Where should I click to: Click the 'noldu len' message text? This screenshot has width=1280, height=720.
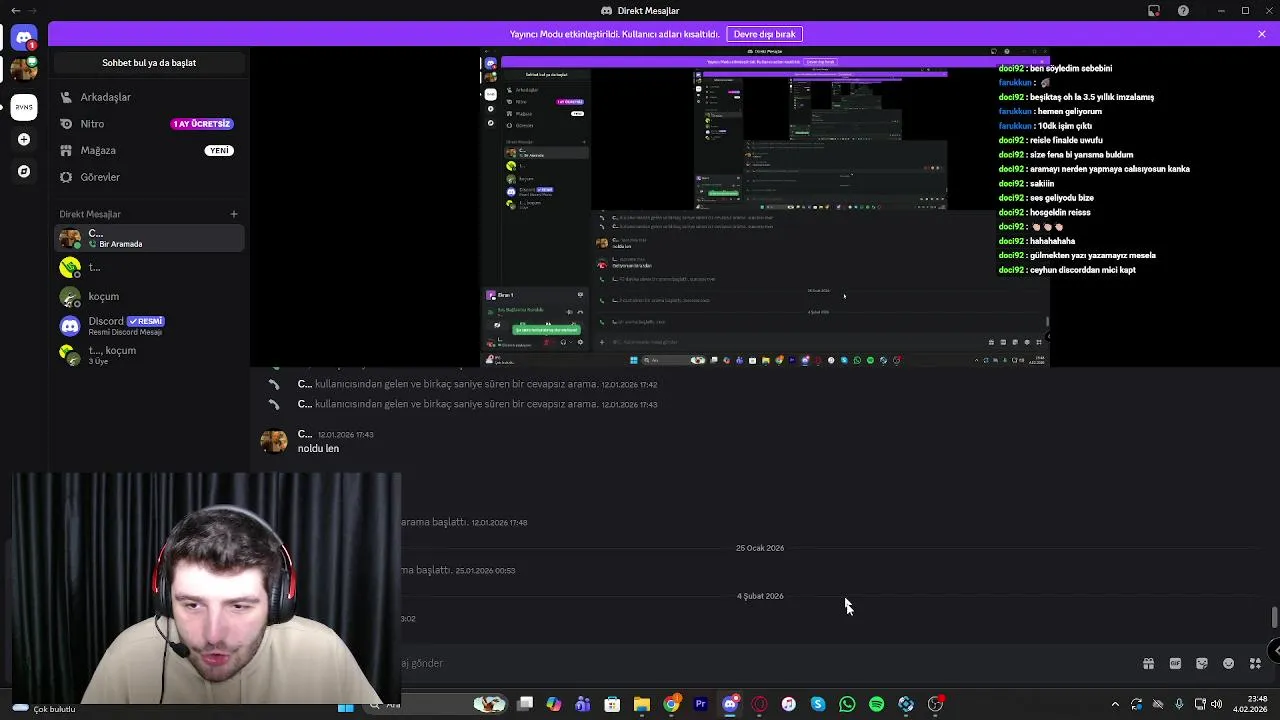point(318,449)
